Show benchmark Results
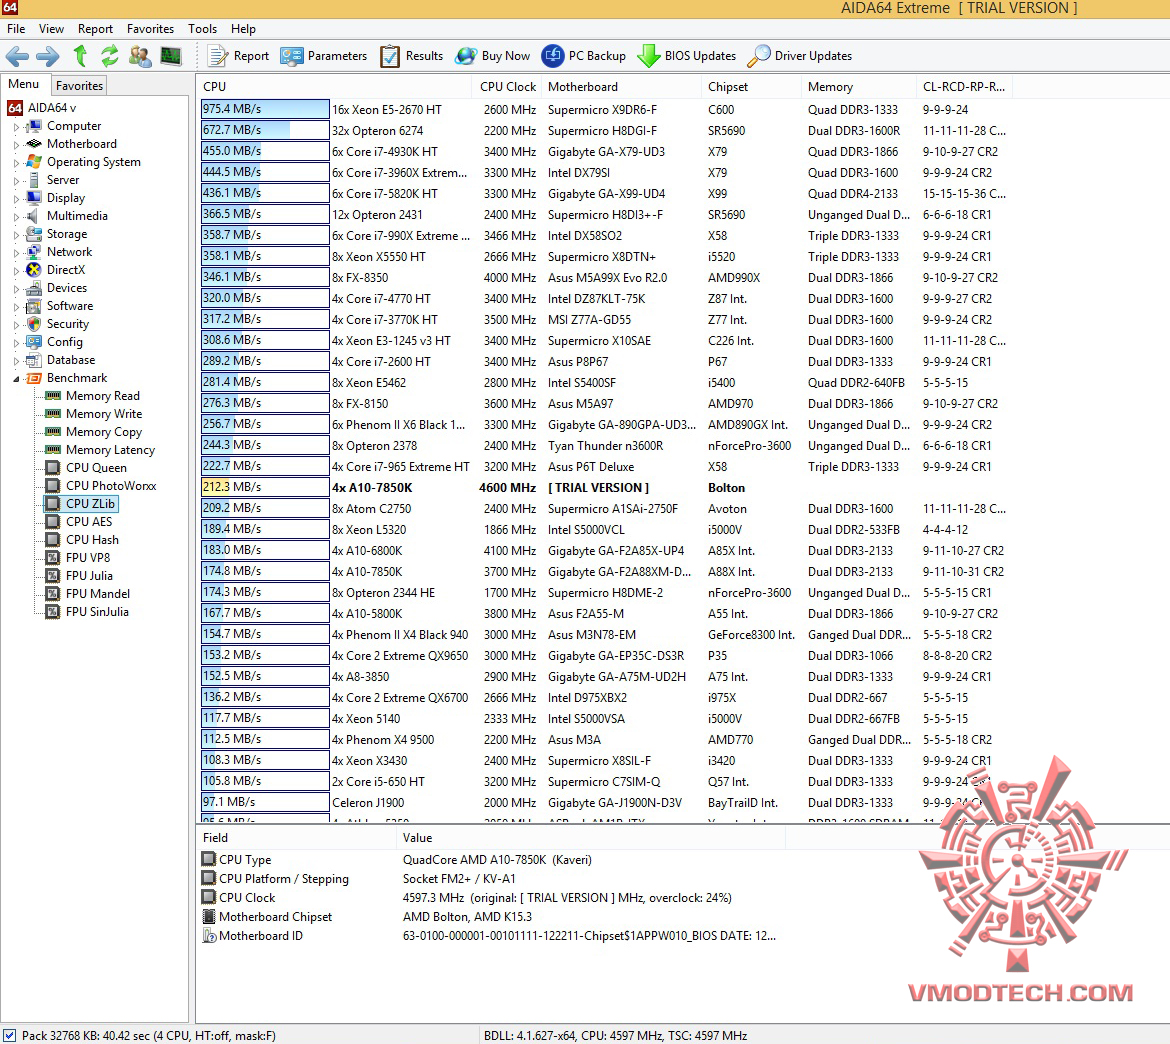 click(411, 56)
